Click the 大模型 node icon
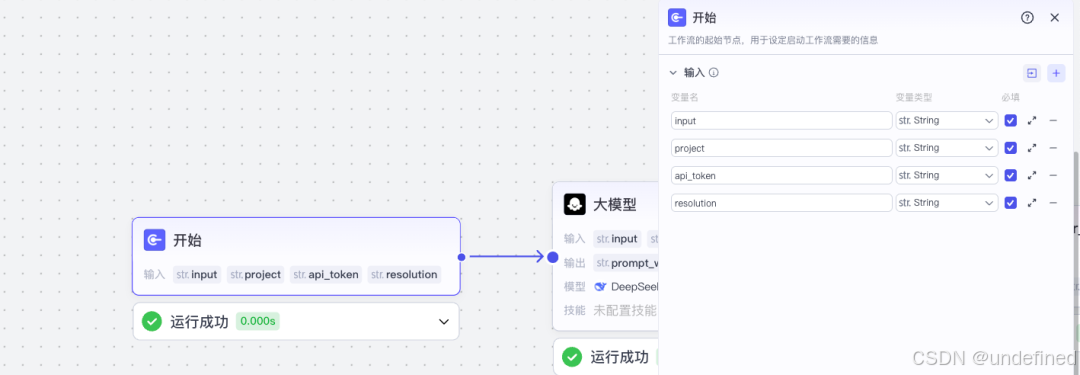Viewport: 1080px width, 375px height. pos(574,204)
